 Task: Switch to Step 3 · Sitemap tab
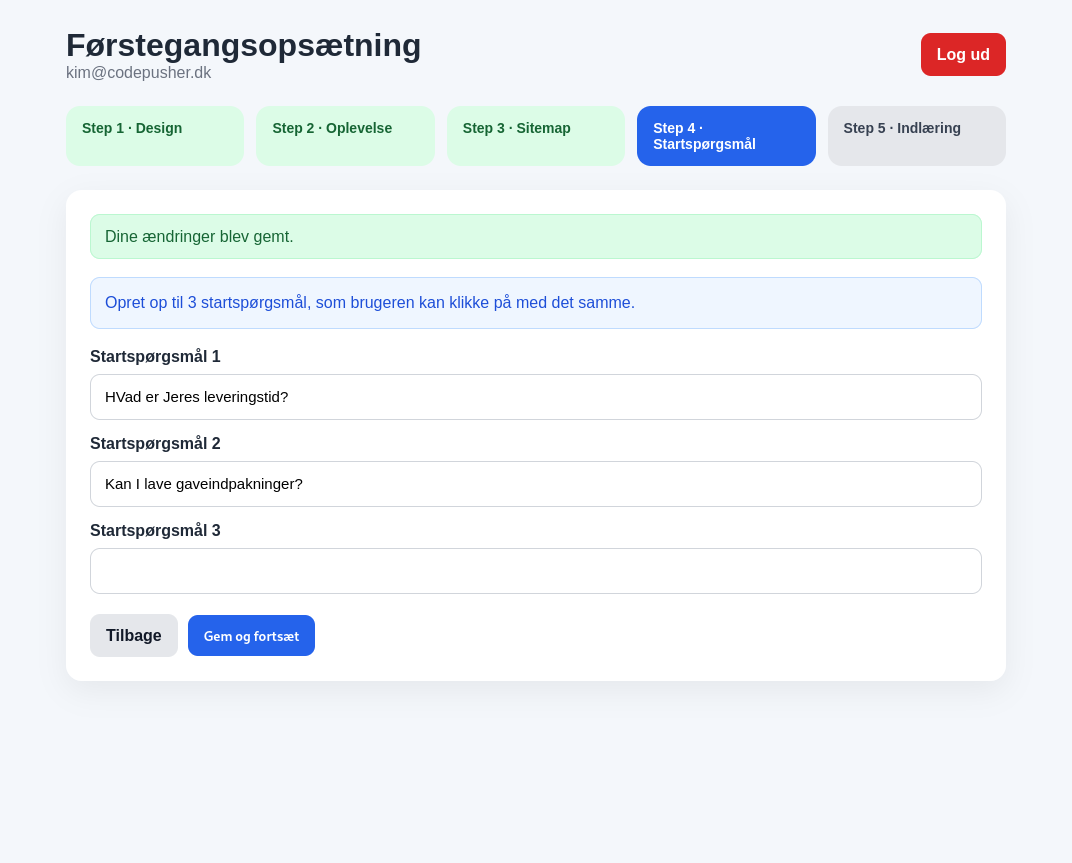pos(535,136)
